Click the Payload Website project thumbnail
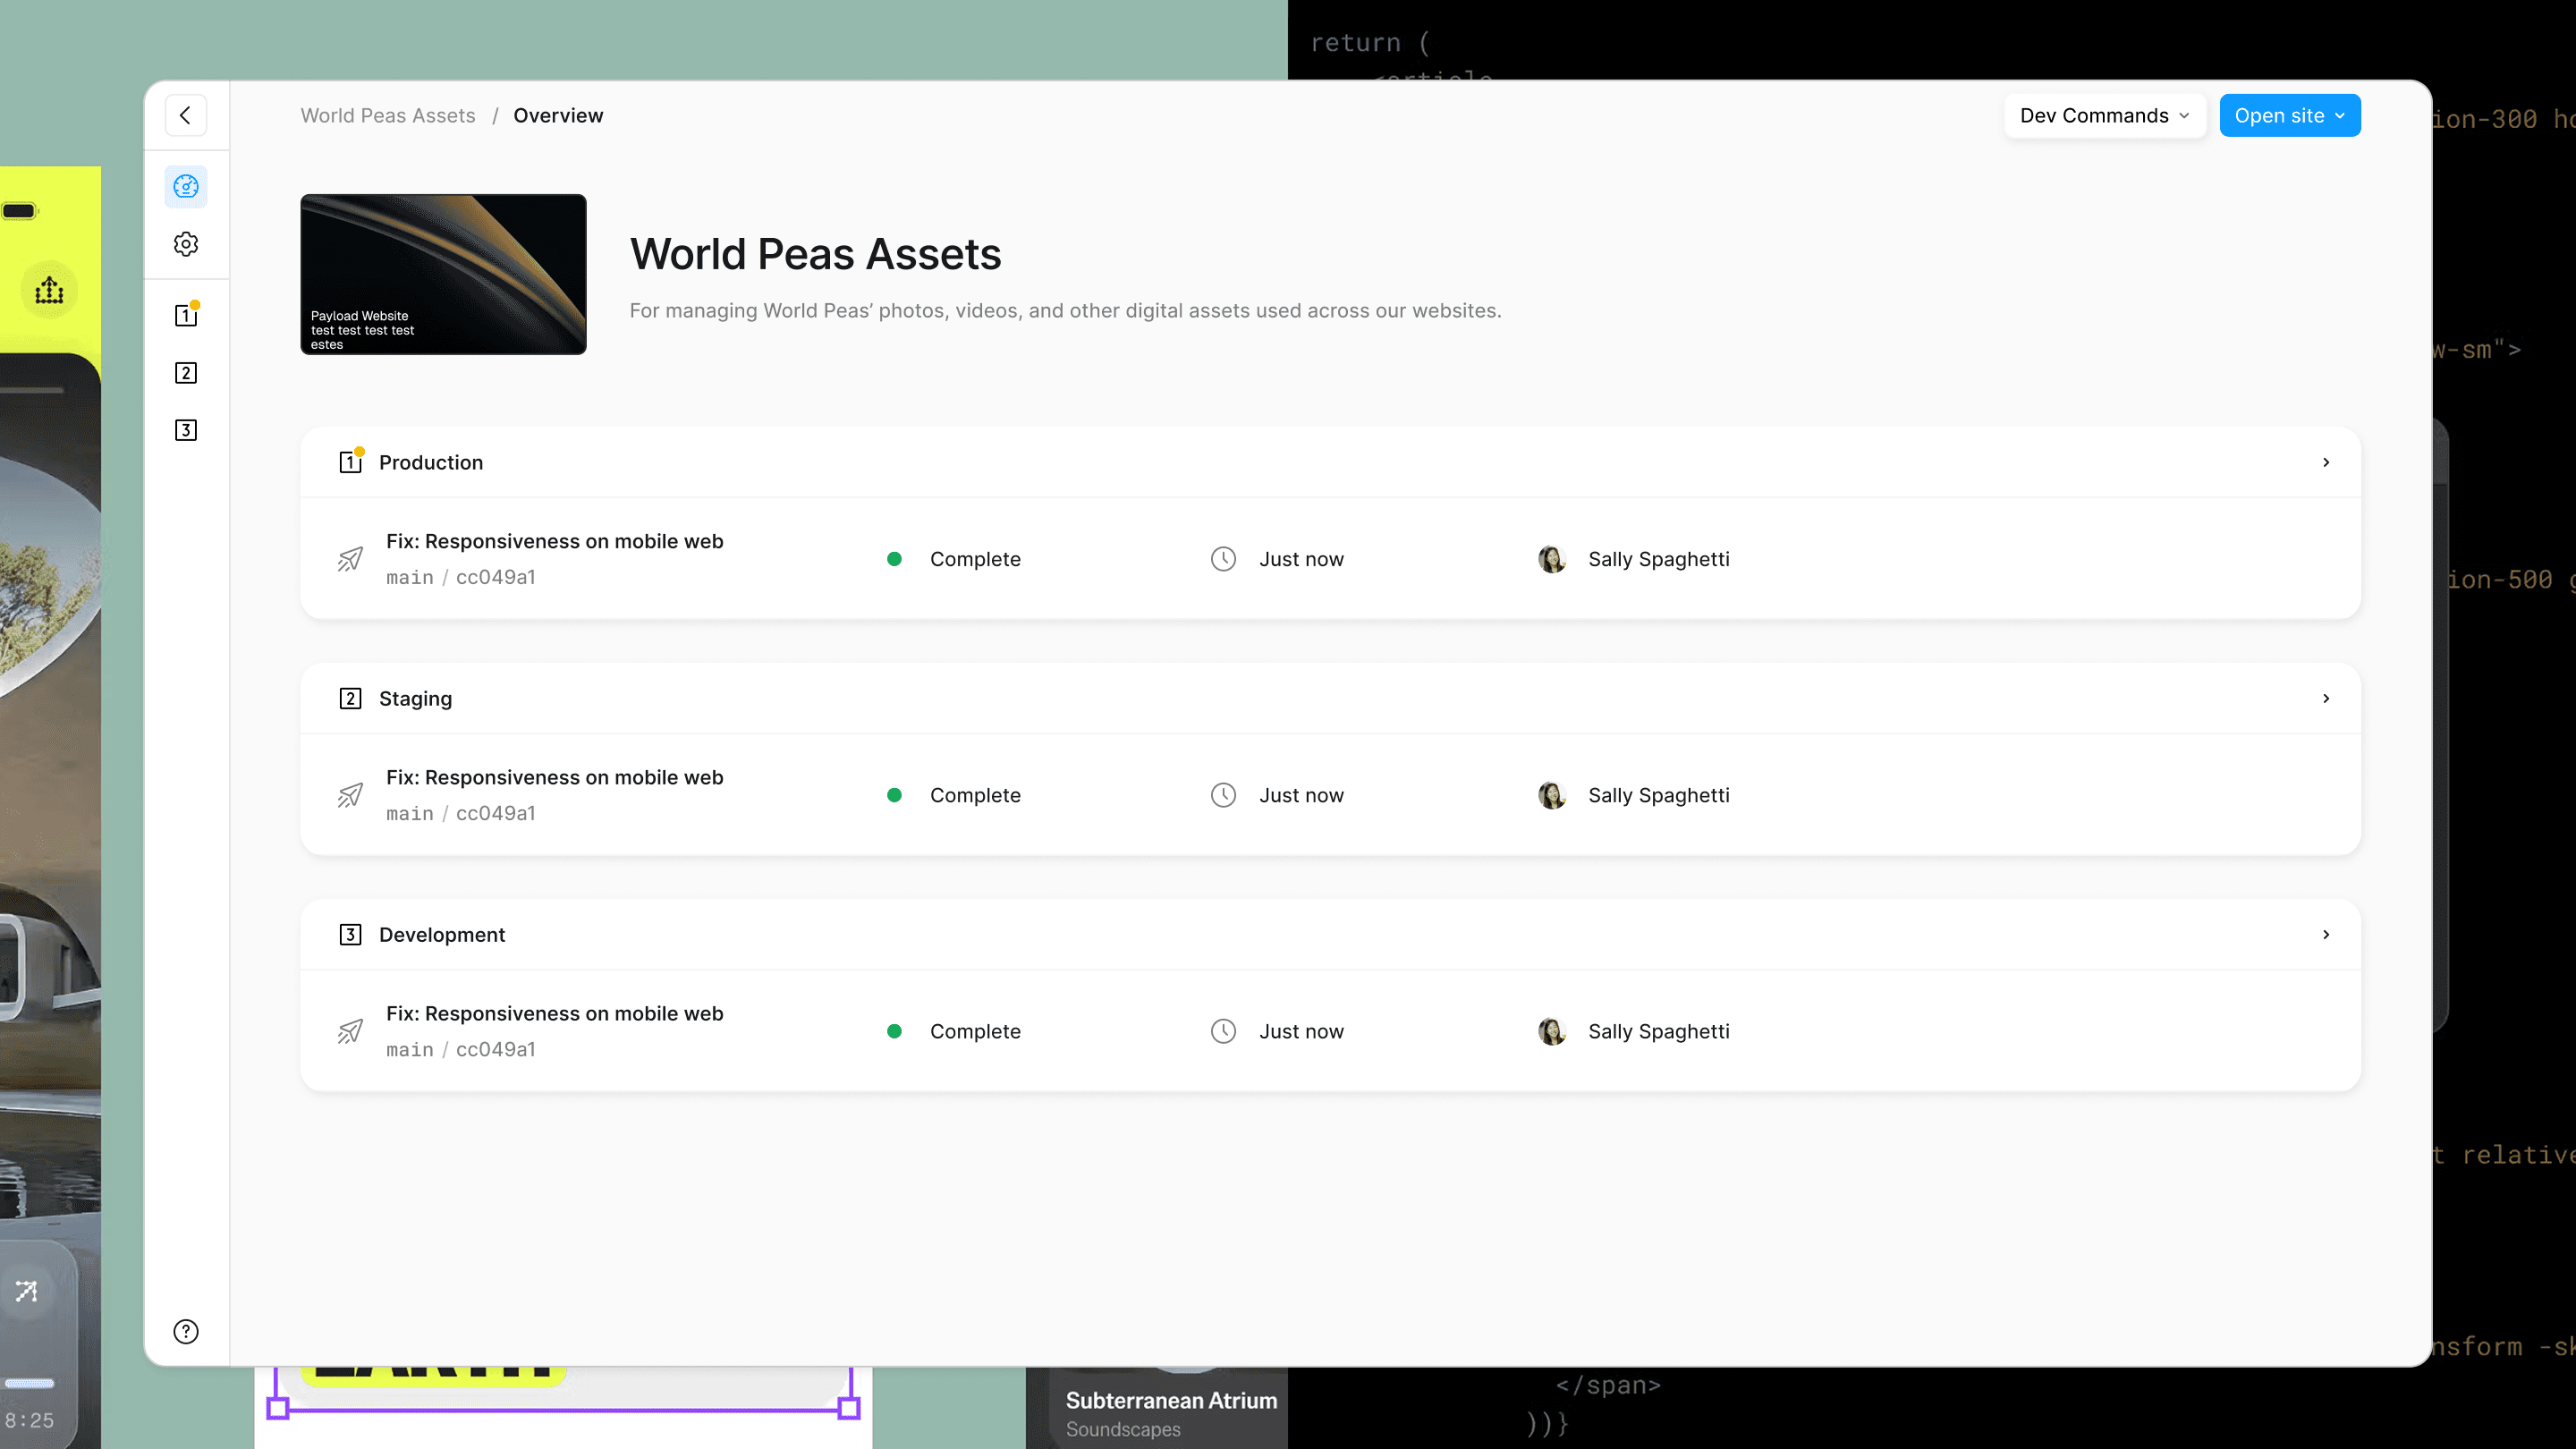 point(443,274)
